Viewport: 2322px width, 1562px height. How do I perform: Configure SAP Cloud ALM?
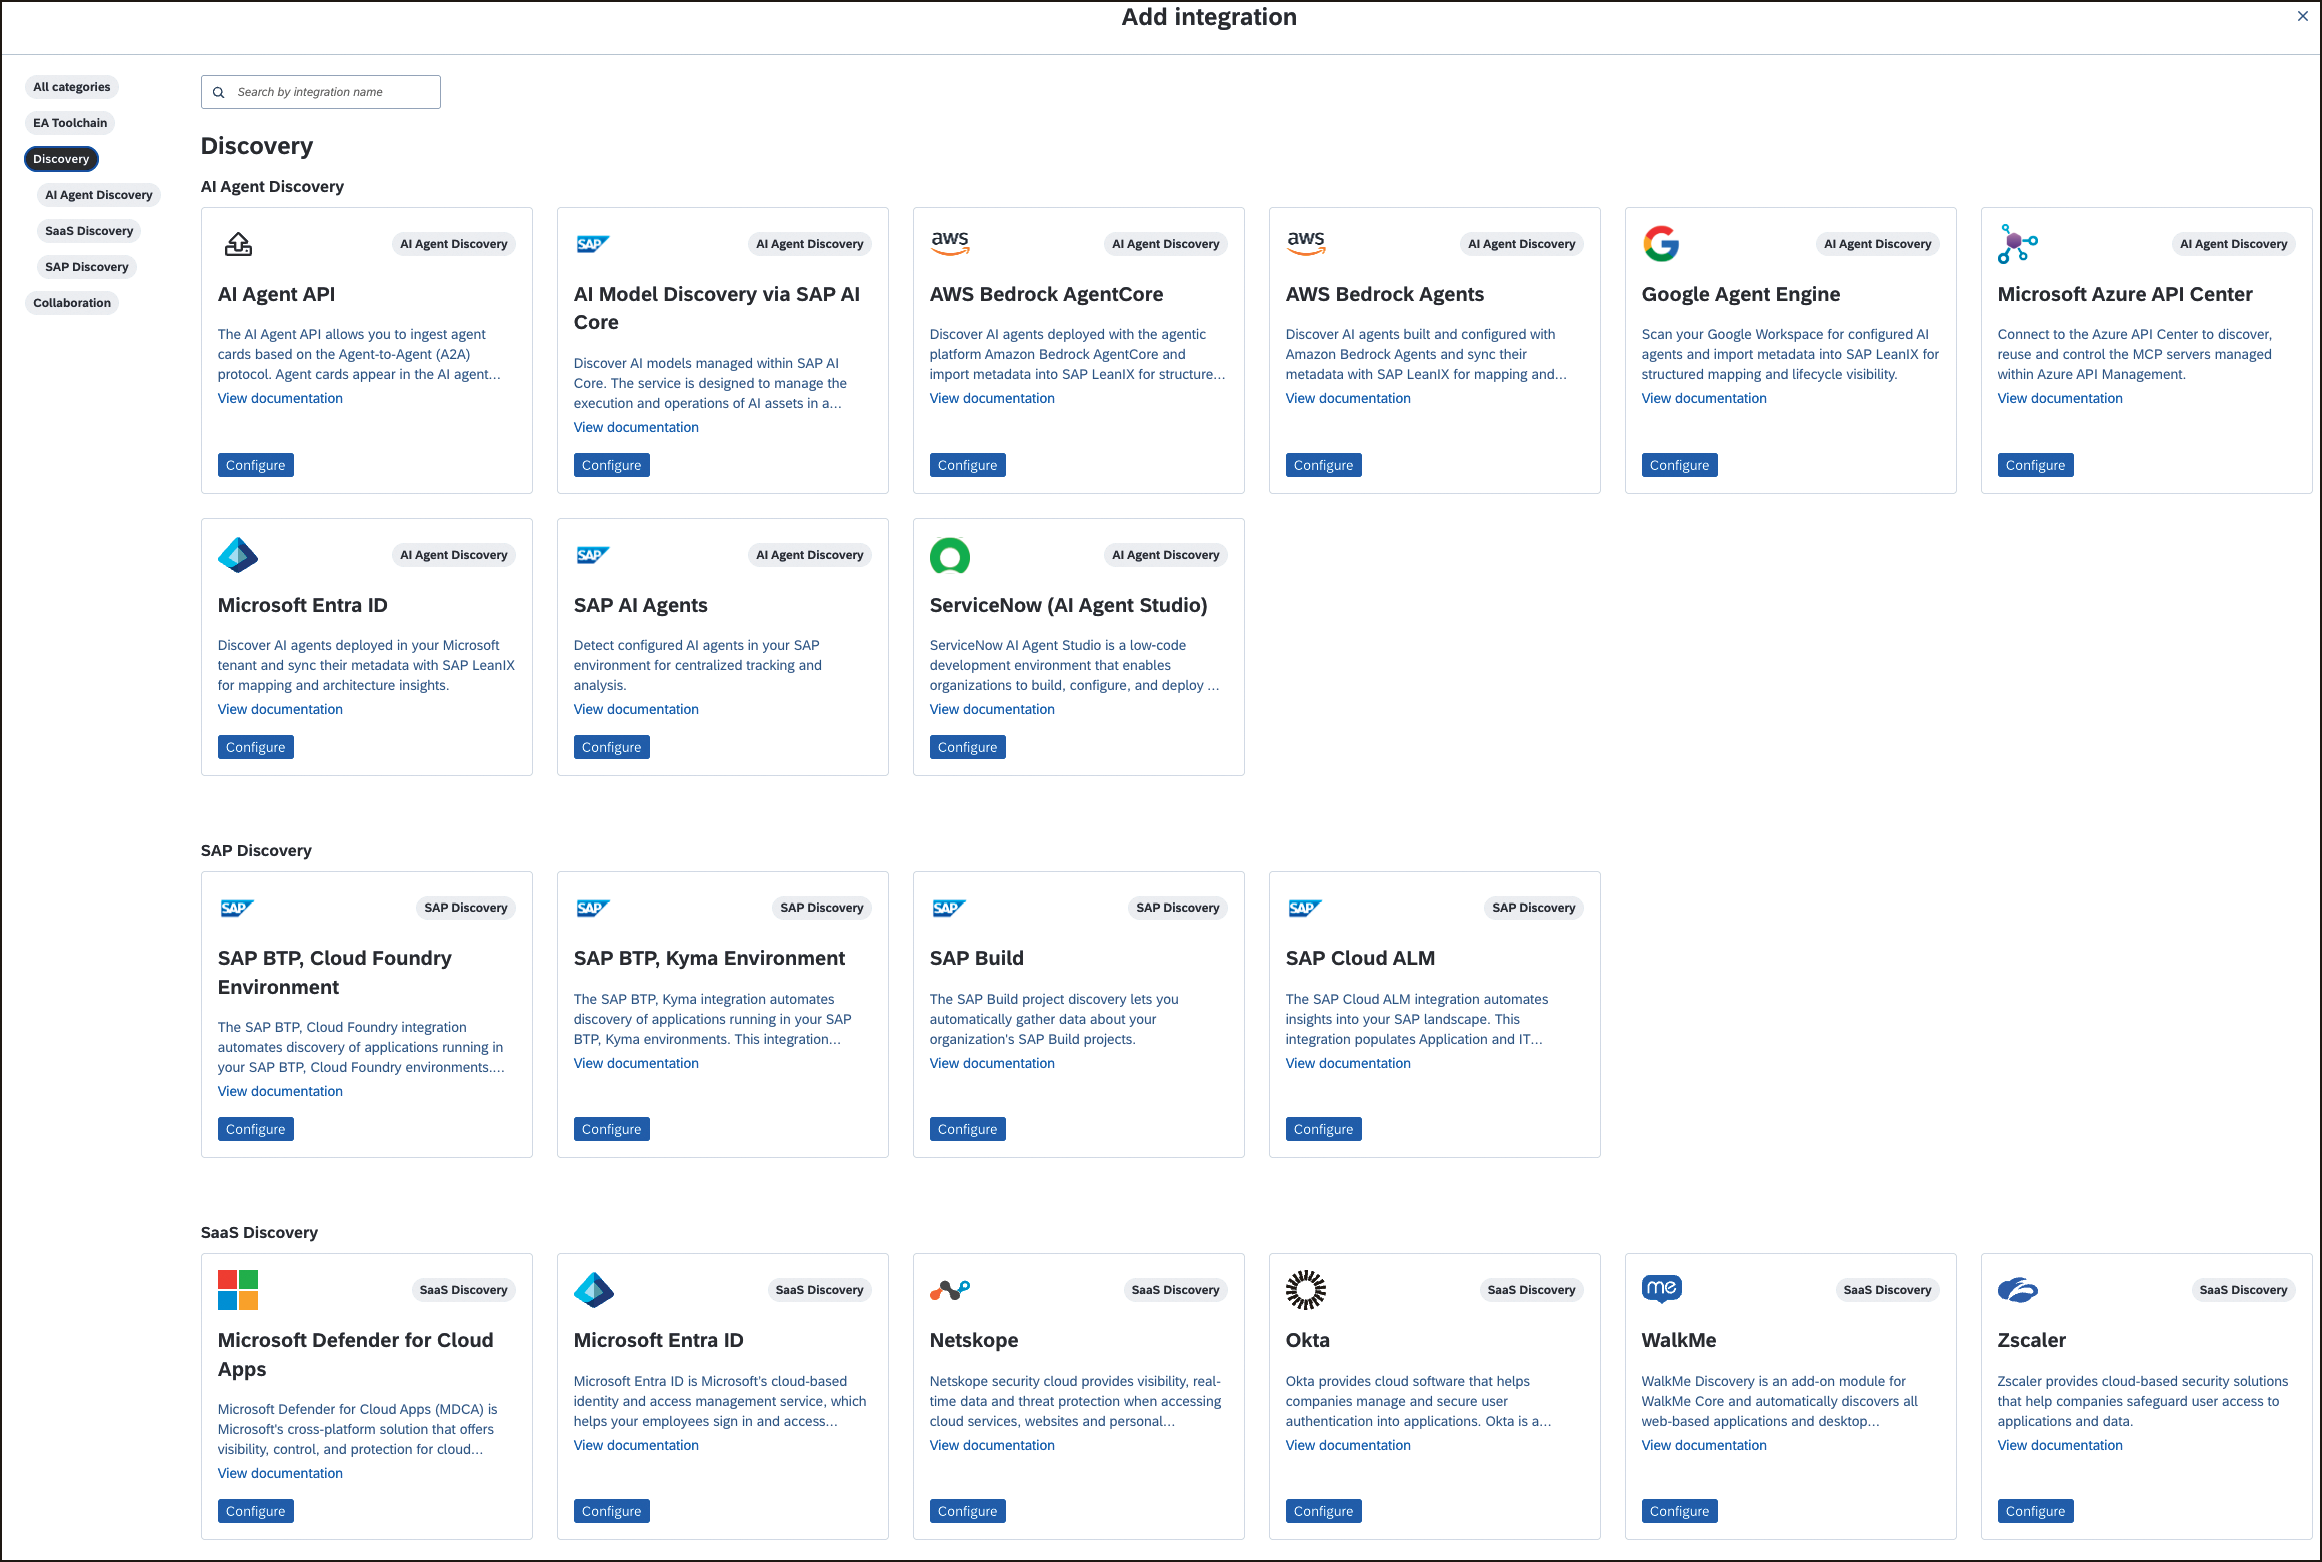point(1324,1129)
